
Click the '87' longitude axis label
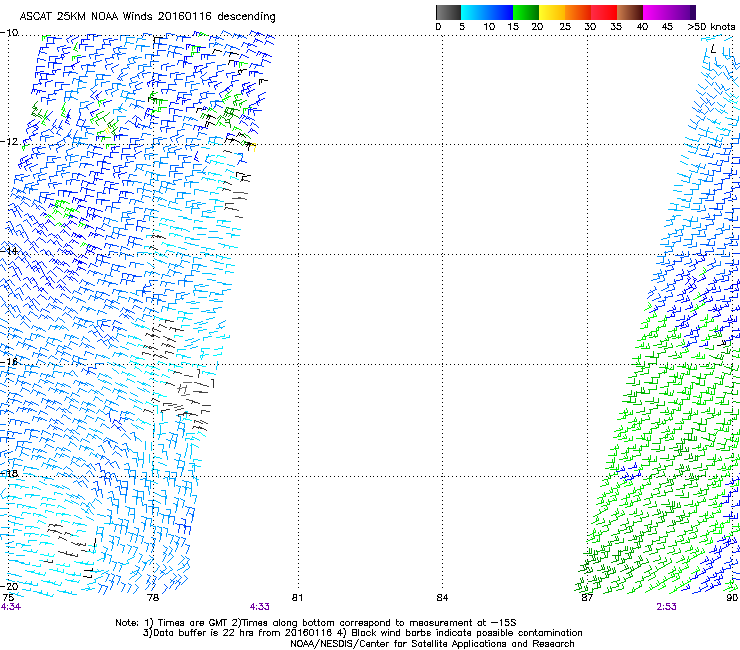587,598
